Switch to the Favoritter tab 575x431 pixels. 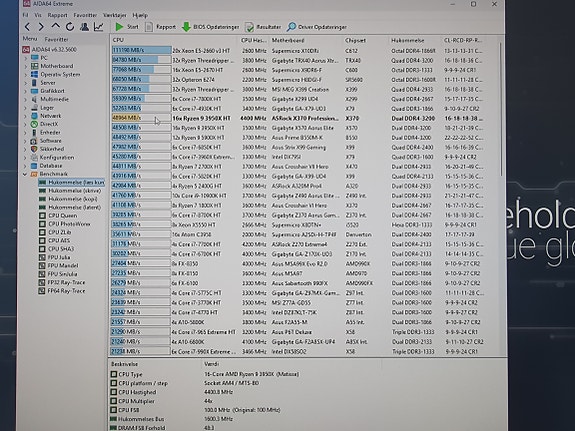pos(56,39)
